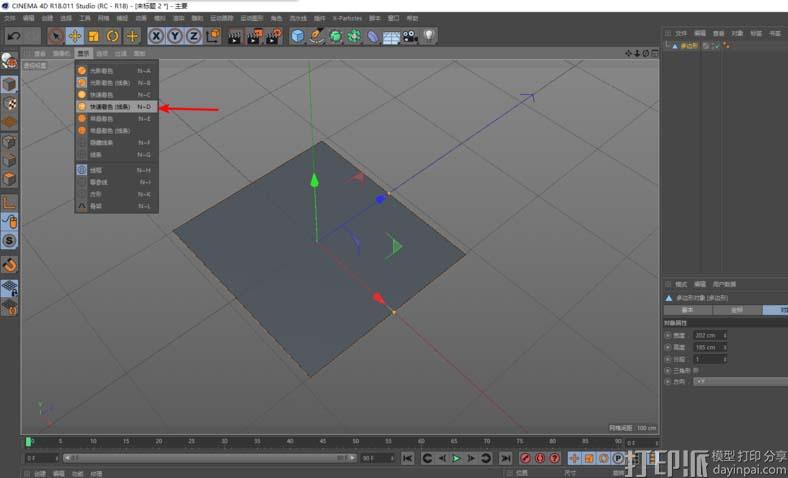Activate the Move tool
This screenshot has width=788, height=478.
point(75,36)
